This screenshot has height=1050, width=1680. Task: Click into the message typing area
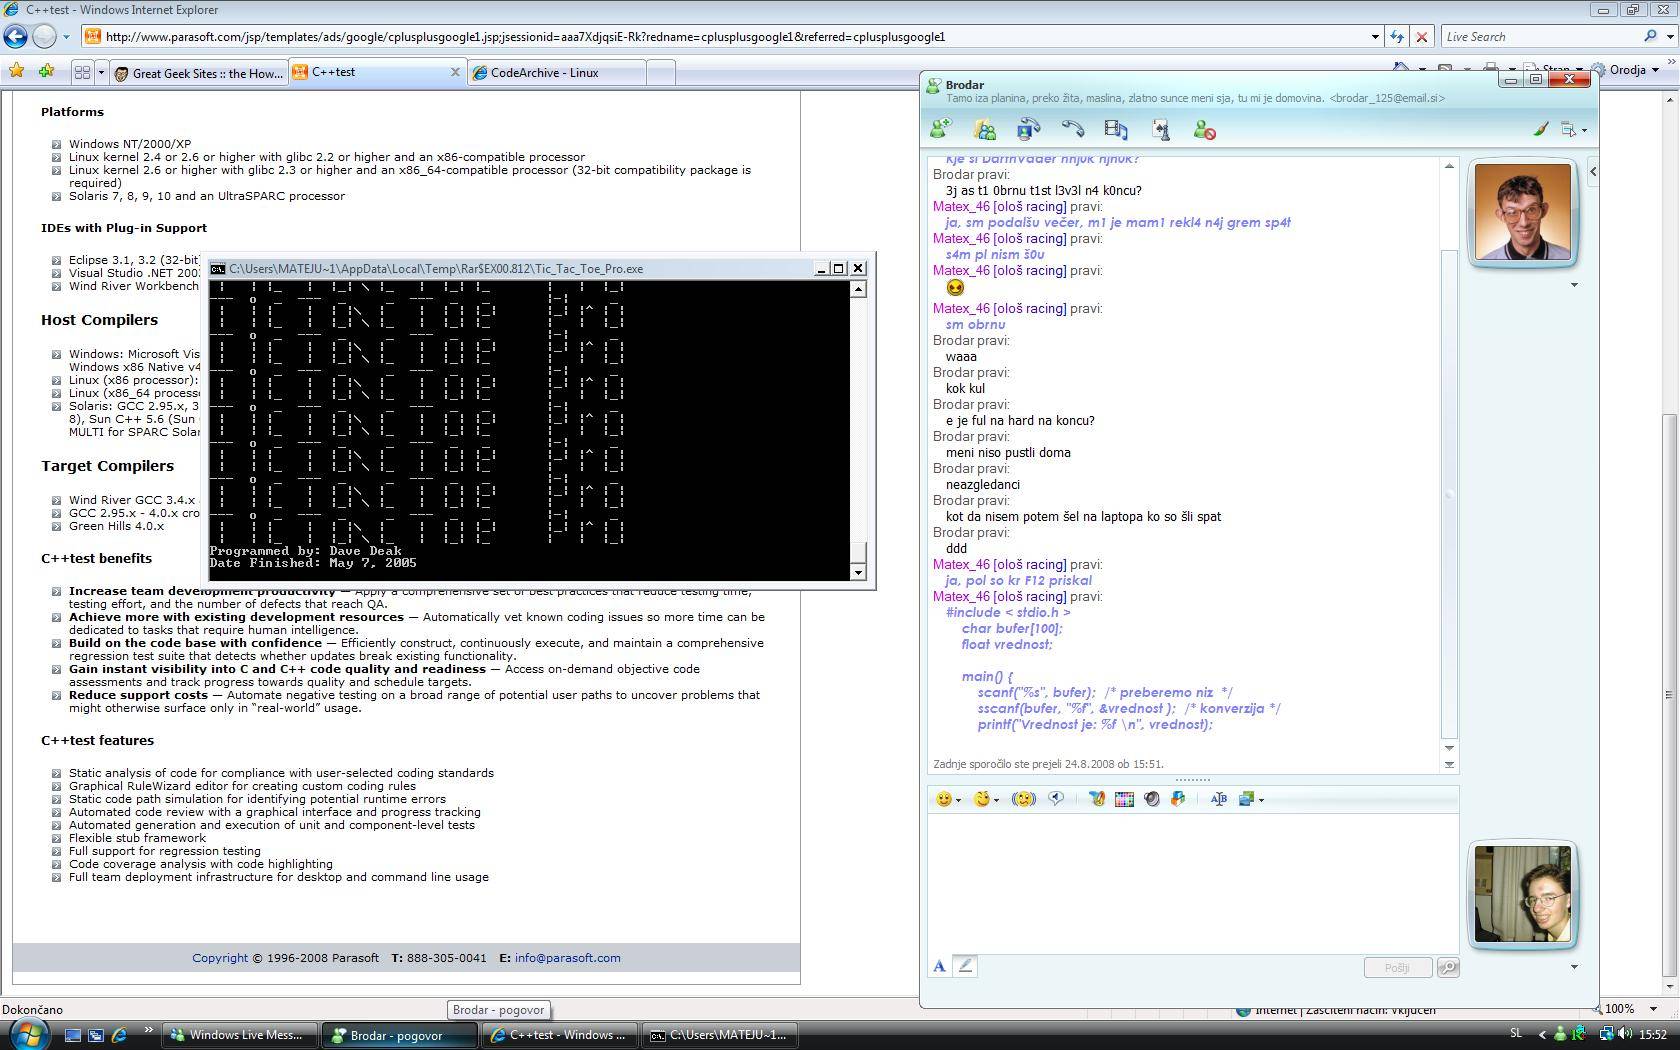point(1193,882)
